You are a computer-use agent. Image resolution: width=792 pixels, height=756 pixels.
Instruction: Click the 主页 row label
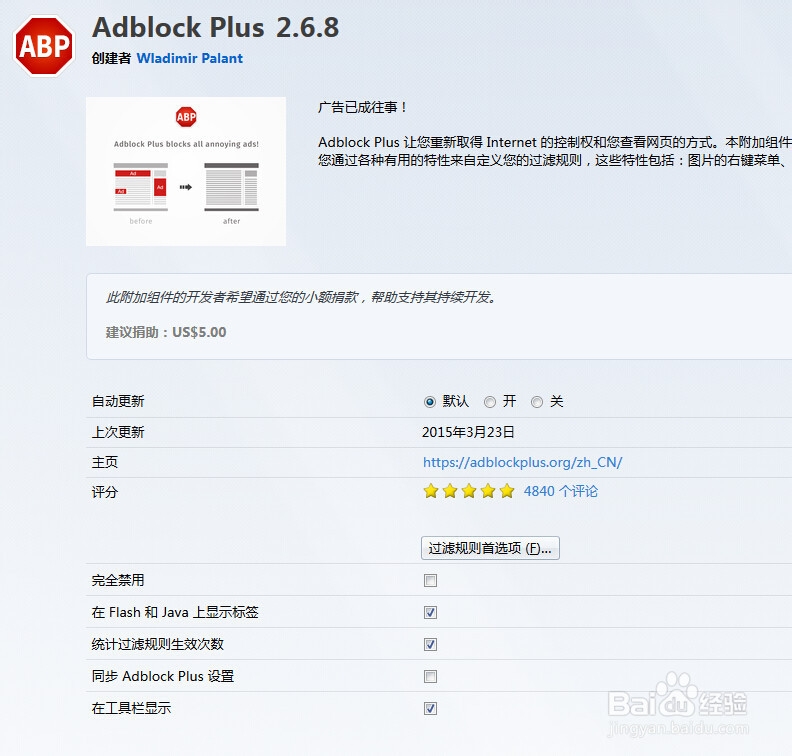[x=105, y=462]
